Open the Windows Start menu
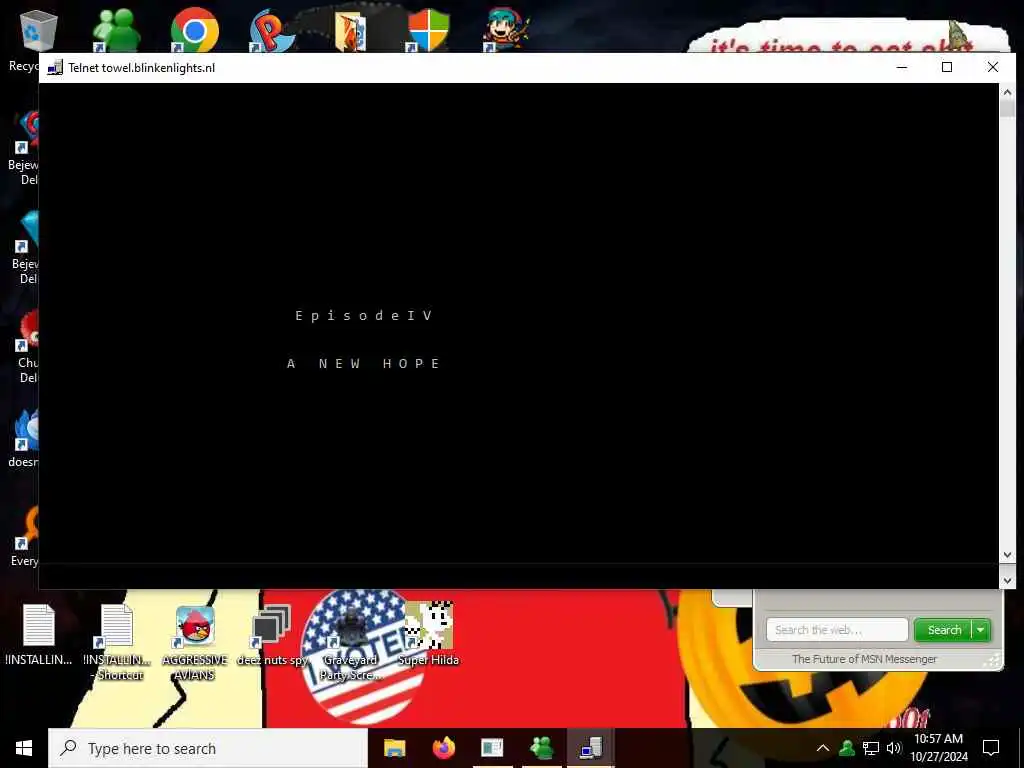1024x768 pixels. (x=24, y=748)
